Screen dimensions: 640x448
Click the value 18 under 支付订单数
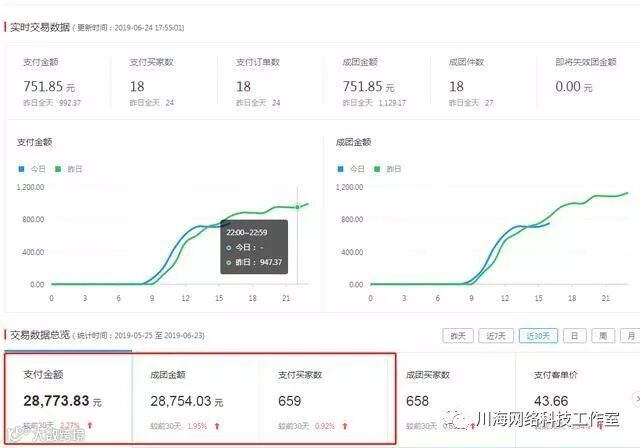coord(244,86)
